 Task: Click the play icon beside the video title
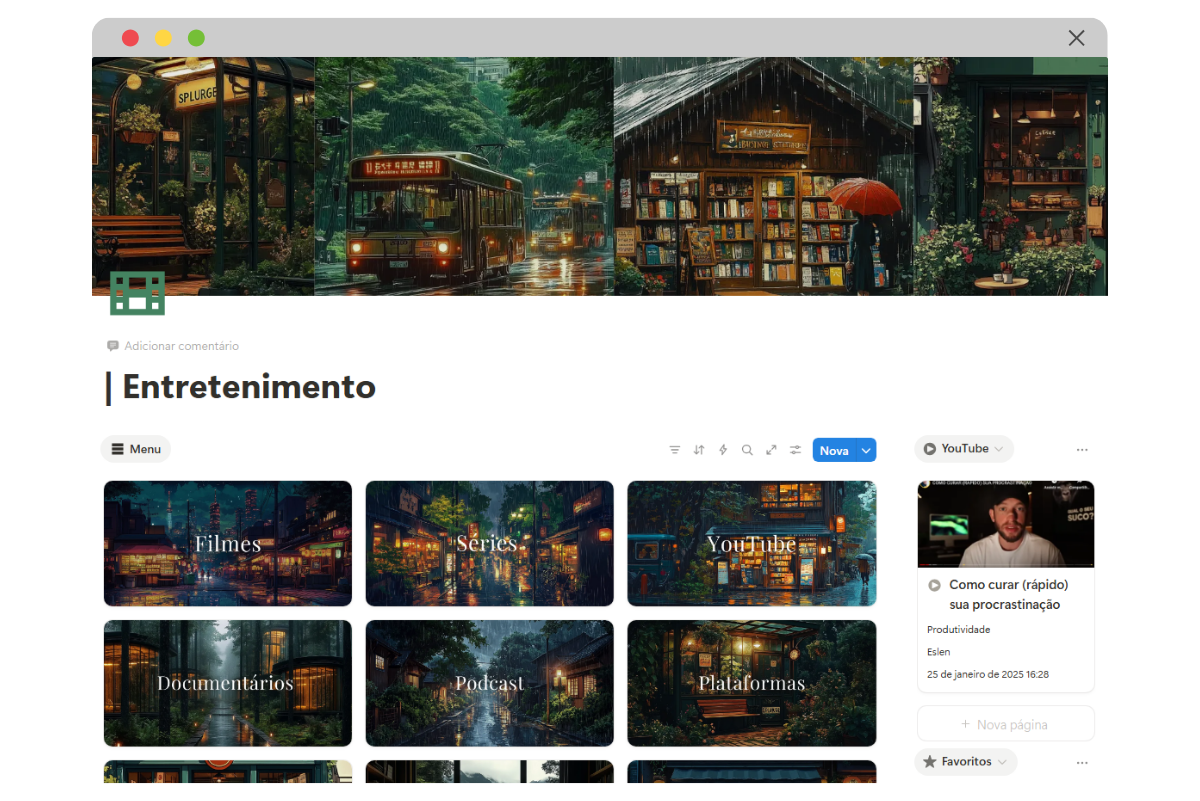(934, 585)
